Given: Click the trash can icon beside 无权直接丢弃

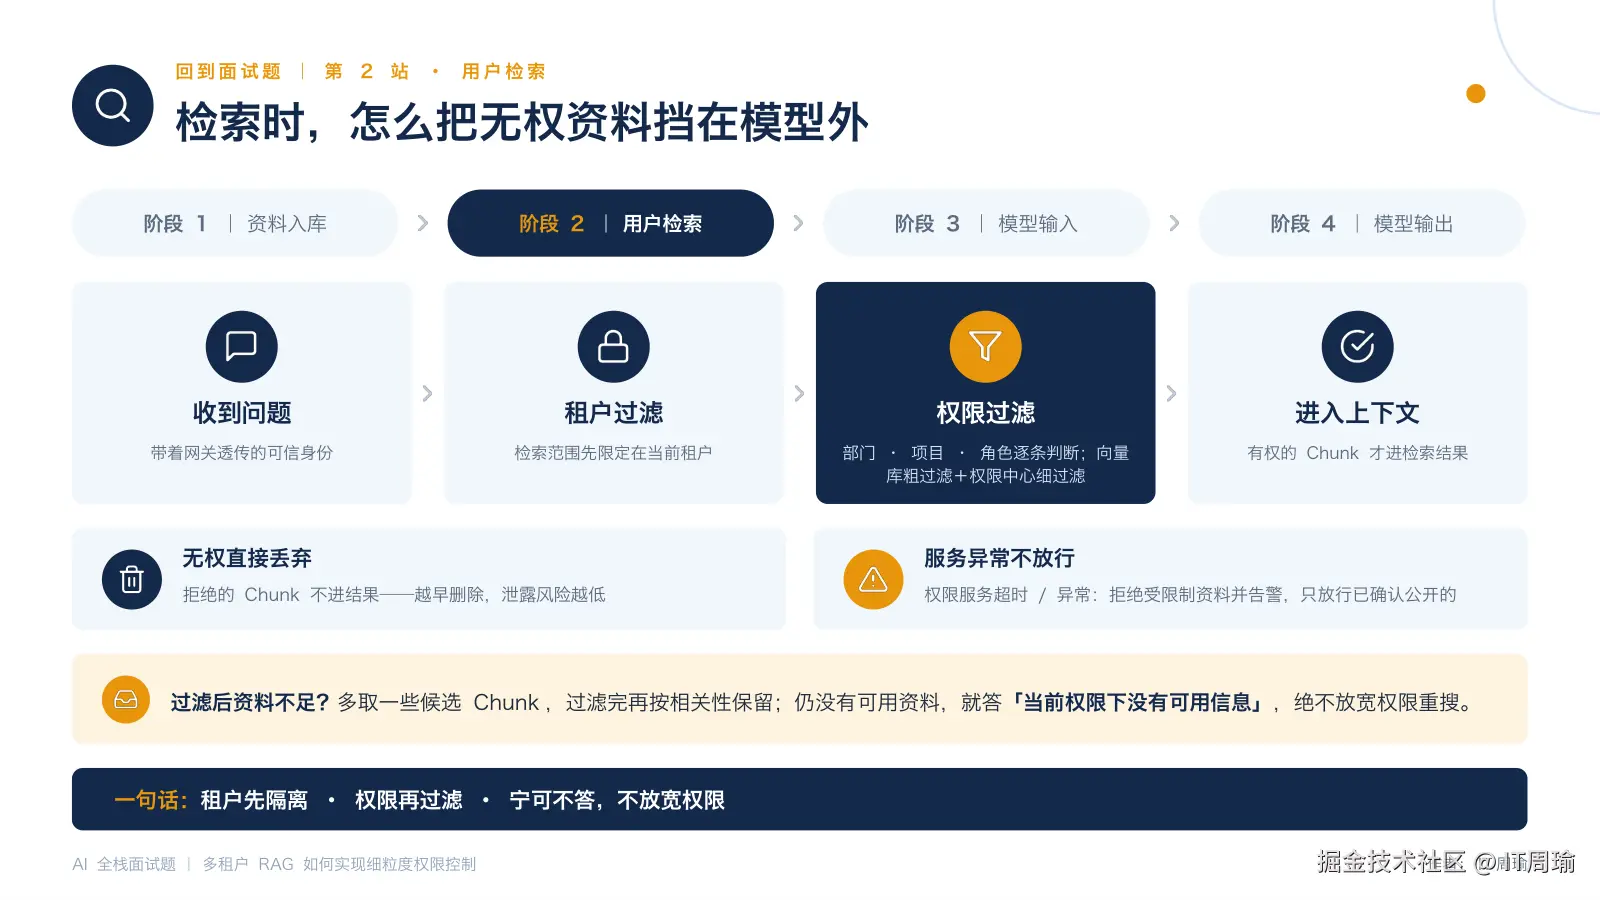Looking at the screenshot, I should pos(132,579).
